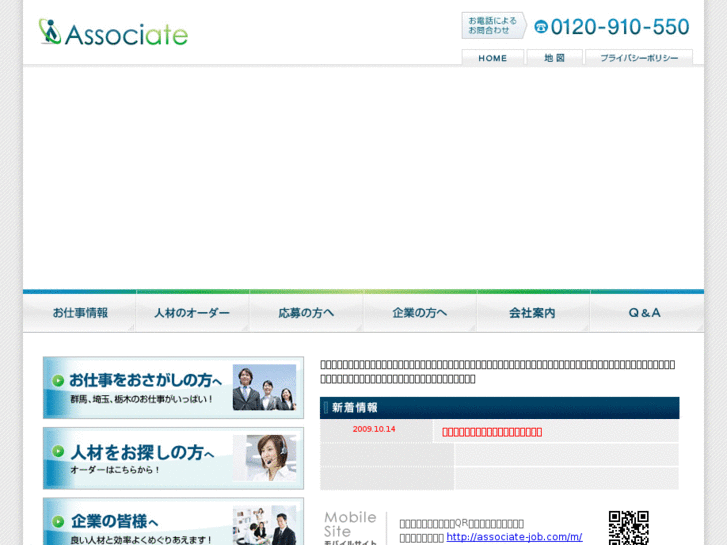
Task: Click the 人材をお探しの方へ banner
Action: [173, 458]
